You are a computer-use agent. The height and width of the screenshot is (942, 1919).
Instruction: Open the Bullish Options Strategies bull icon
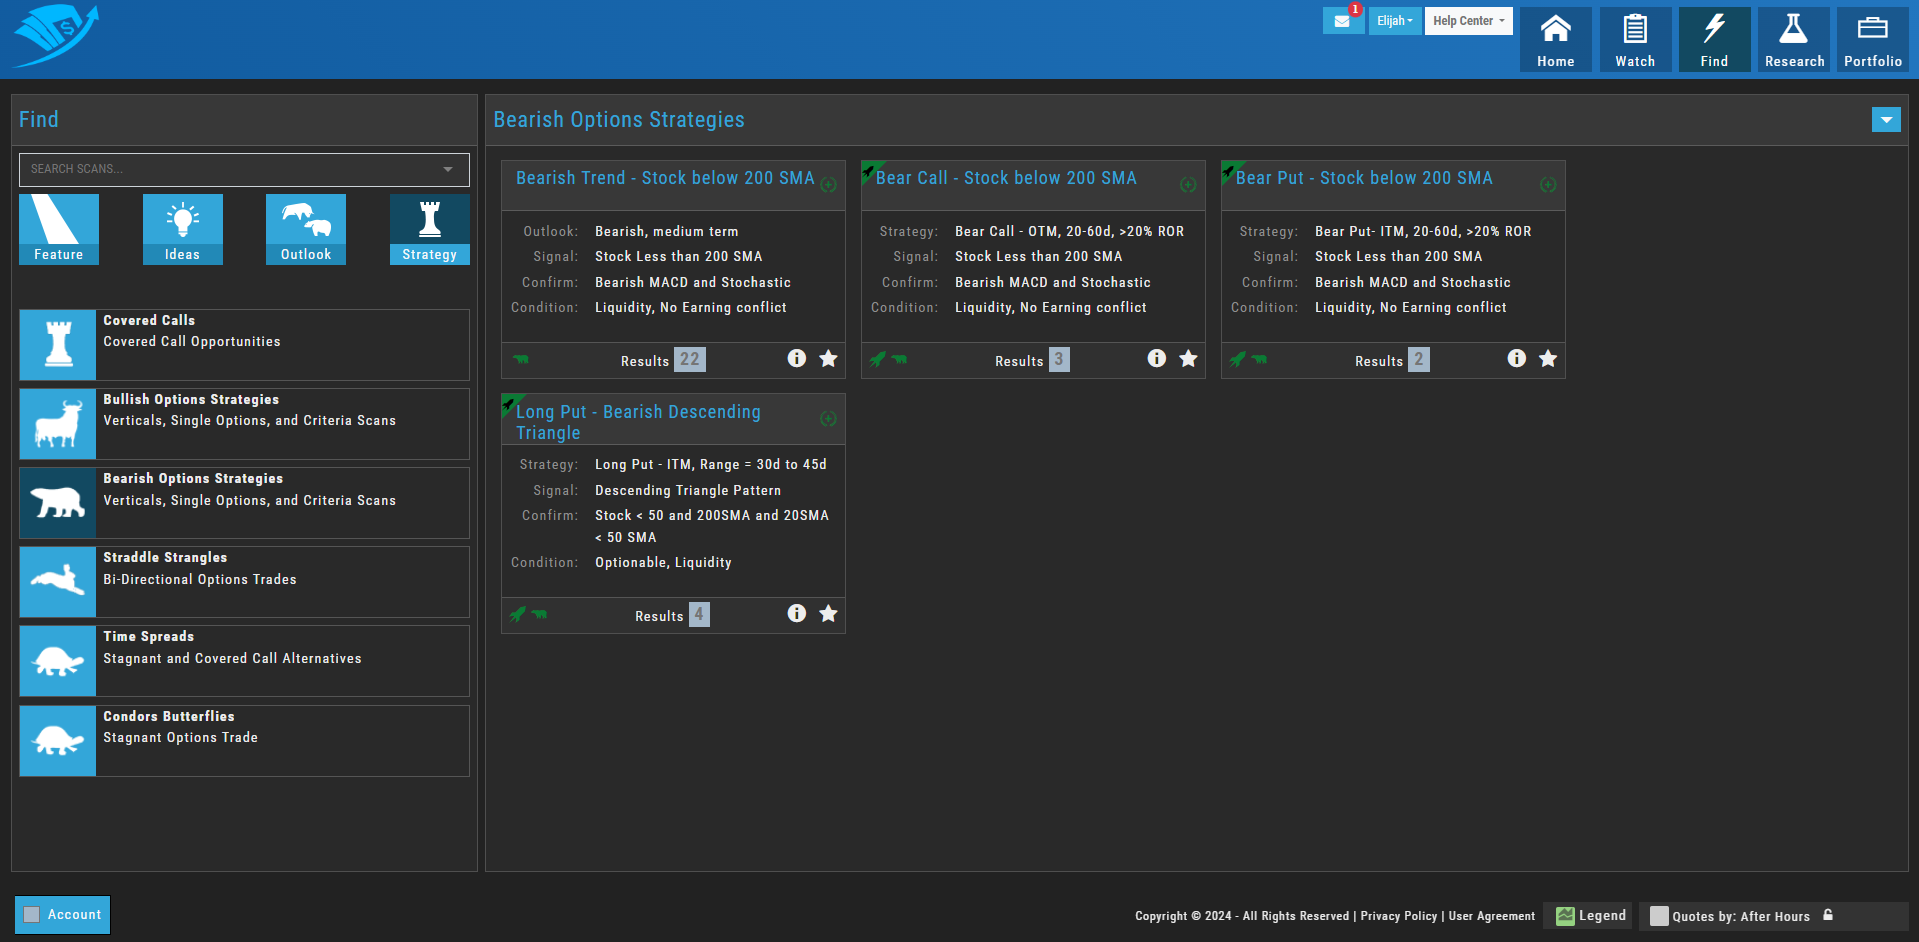(58, 424)
